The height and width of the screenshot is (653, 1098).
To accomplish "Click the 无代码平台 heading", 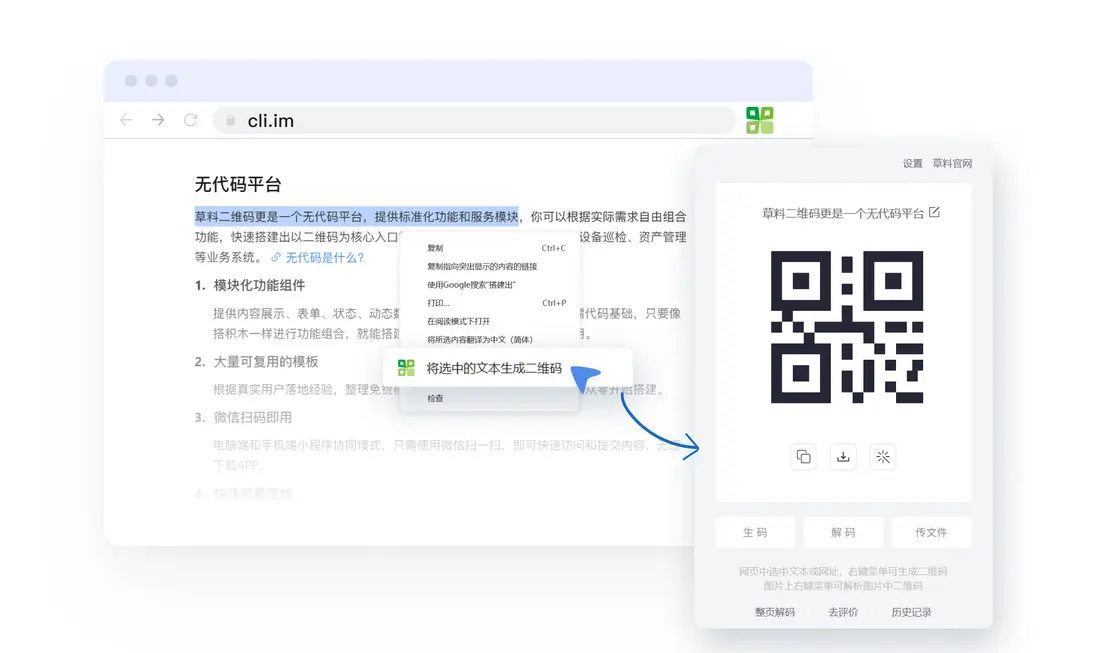I will click(x=237, y=185).
